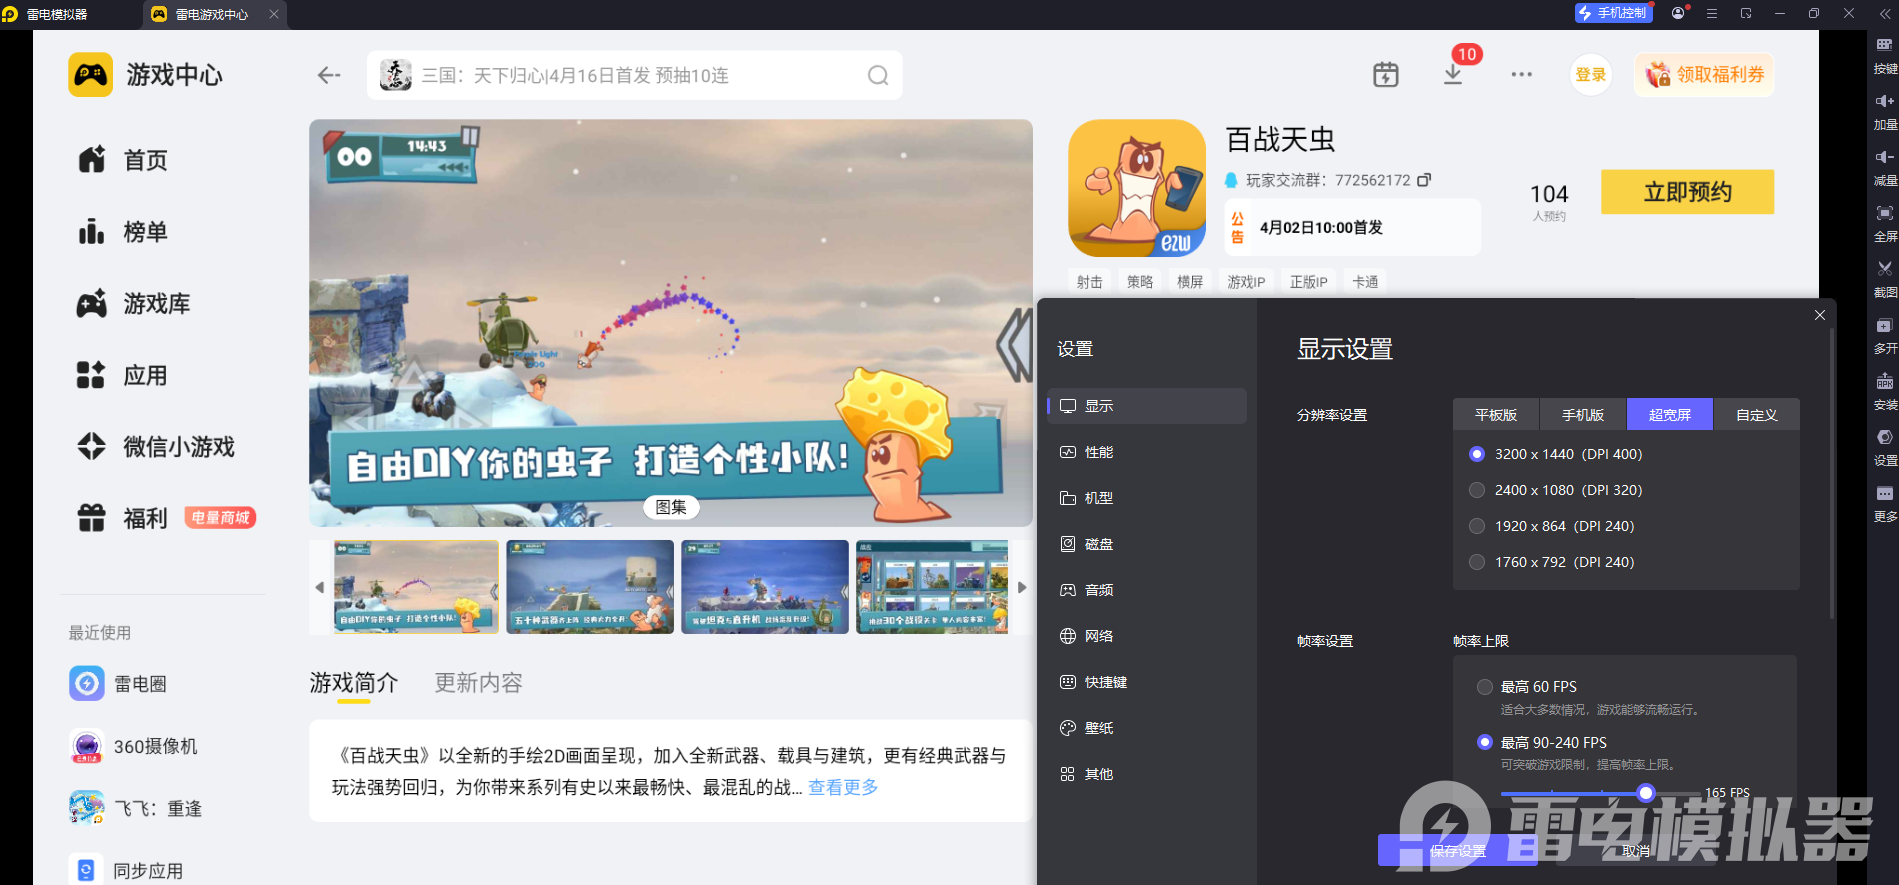Open 磁盘 disk settings category

(1147, 544)
